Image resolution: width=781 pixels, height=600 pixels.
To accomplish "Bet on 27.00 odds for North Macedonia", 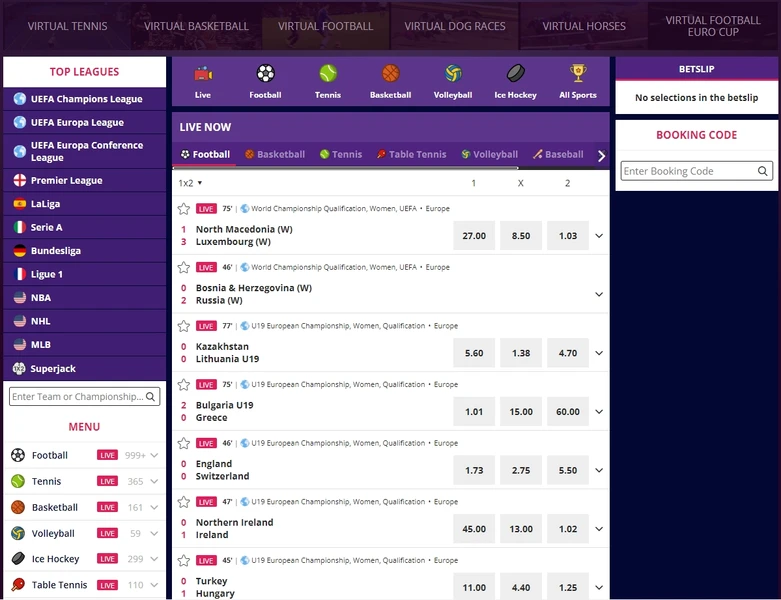I will 474,236.
